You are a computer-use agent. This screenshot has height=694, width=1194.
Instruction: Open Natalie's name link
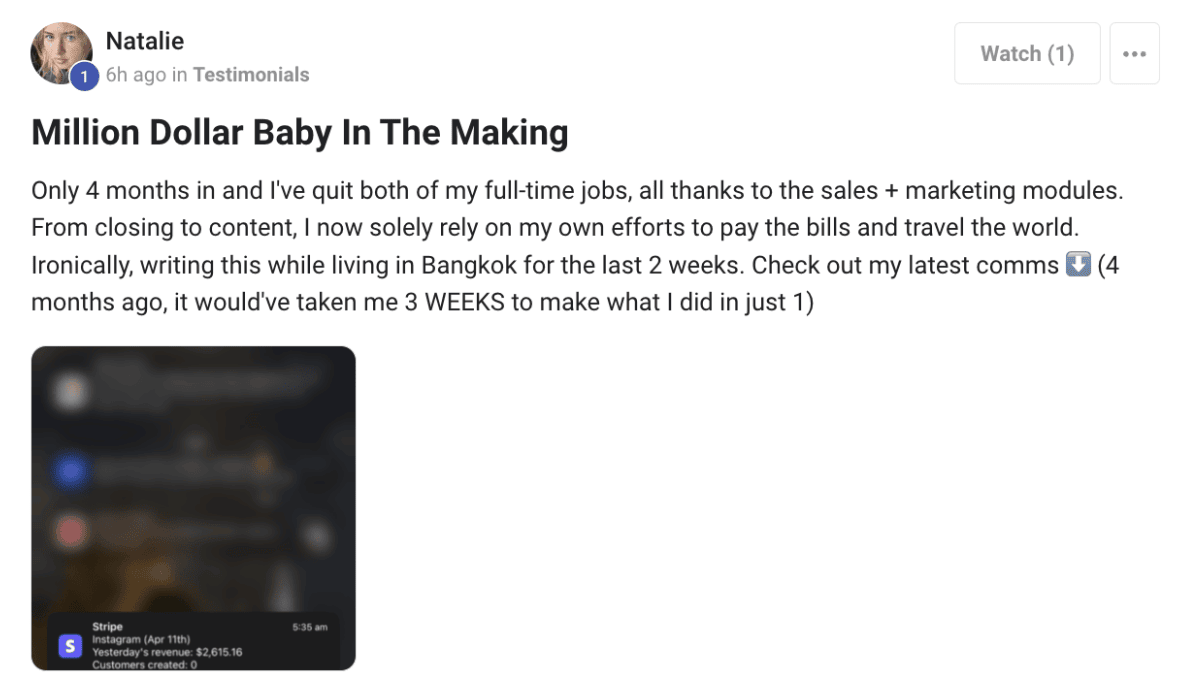(145, 40)
